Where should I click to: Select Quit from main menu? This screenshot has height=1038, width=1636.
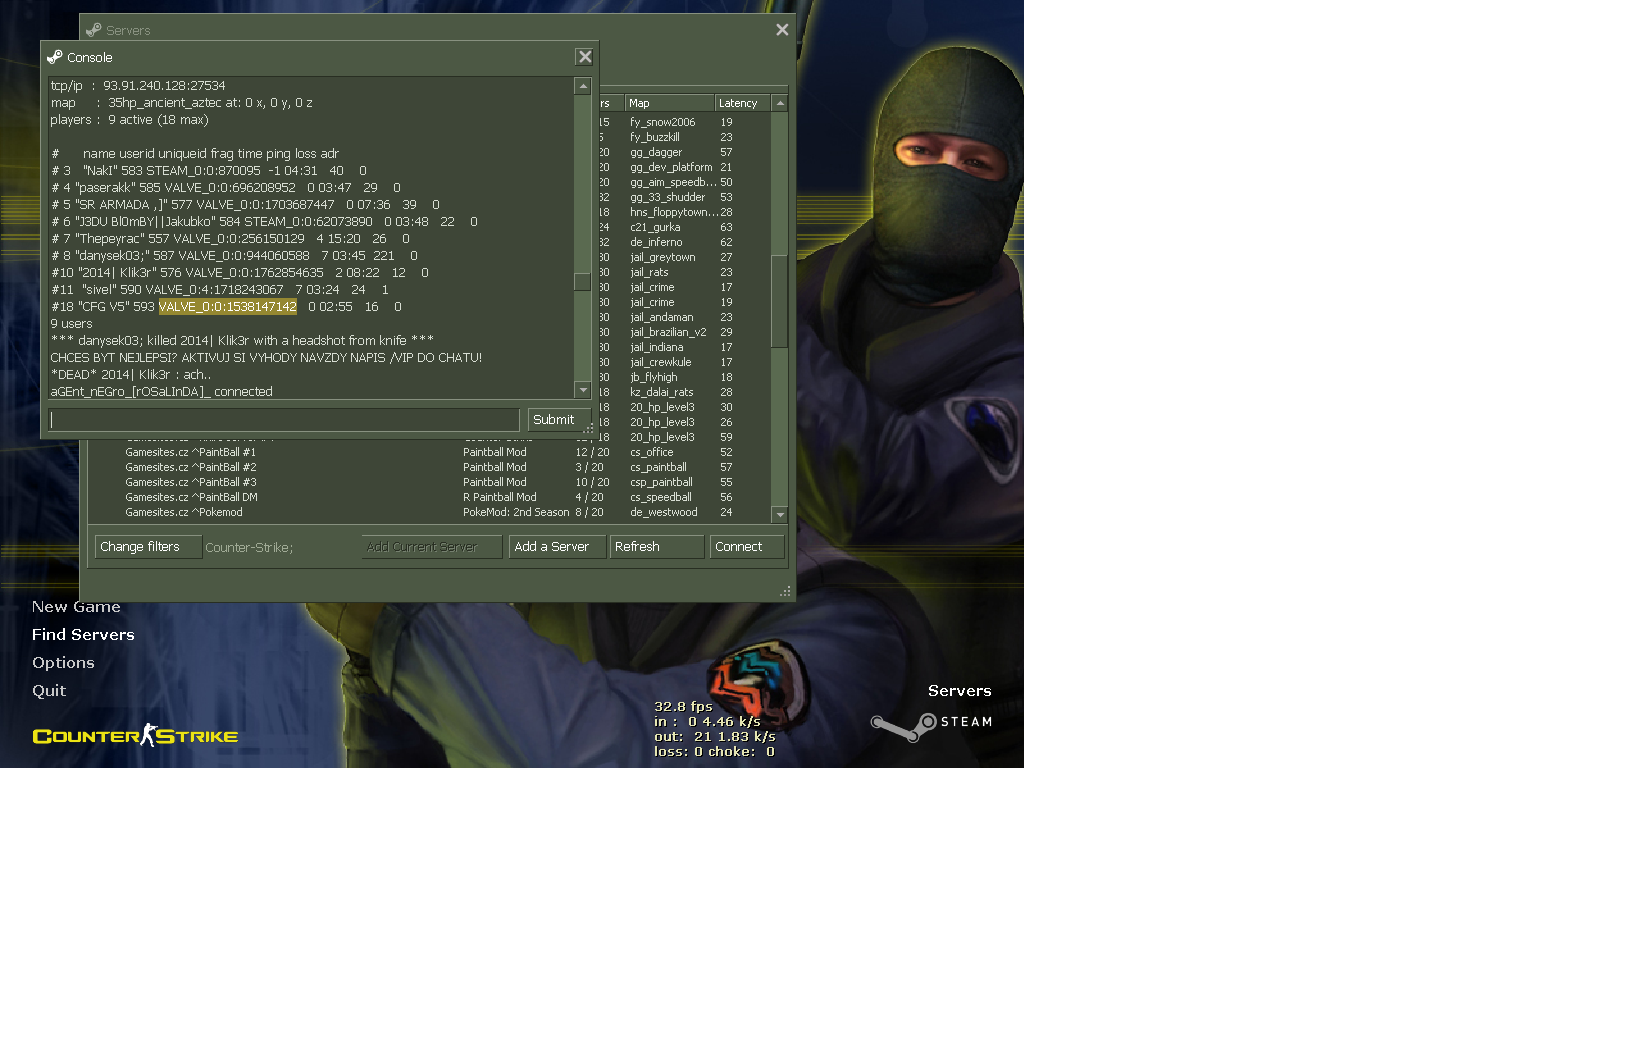click(49, 691)
